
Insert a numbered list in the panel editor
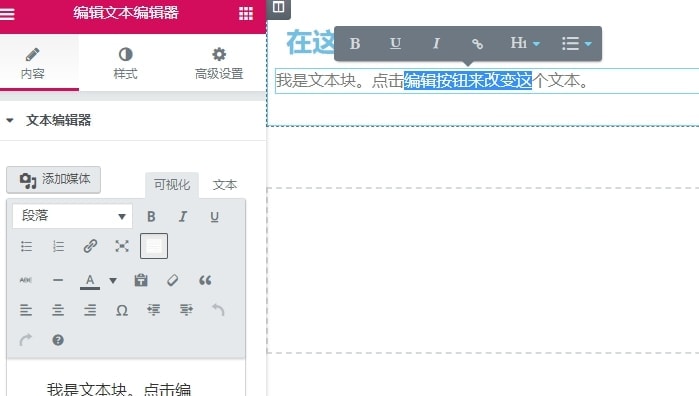(x=58, y=246)
